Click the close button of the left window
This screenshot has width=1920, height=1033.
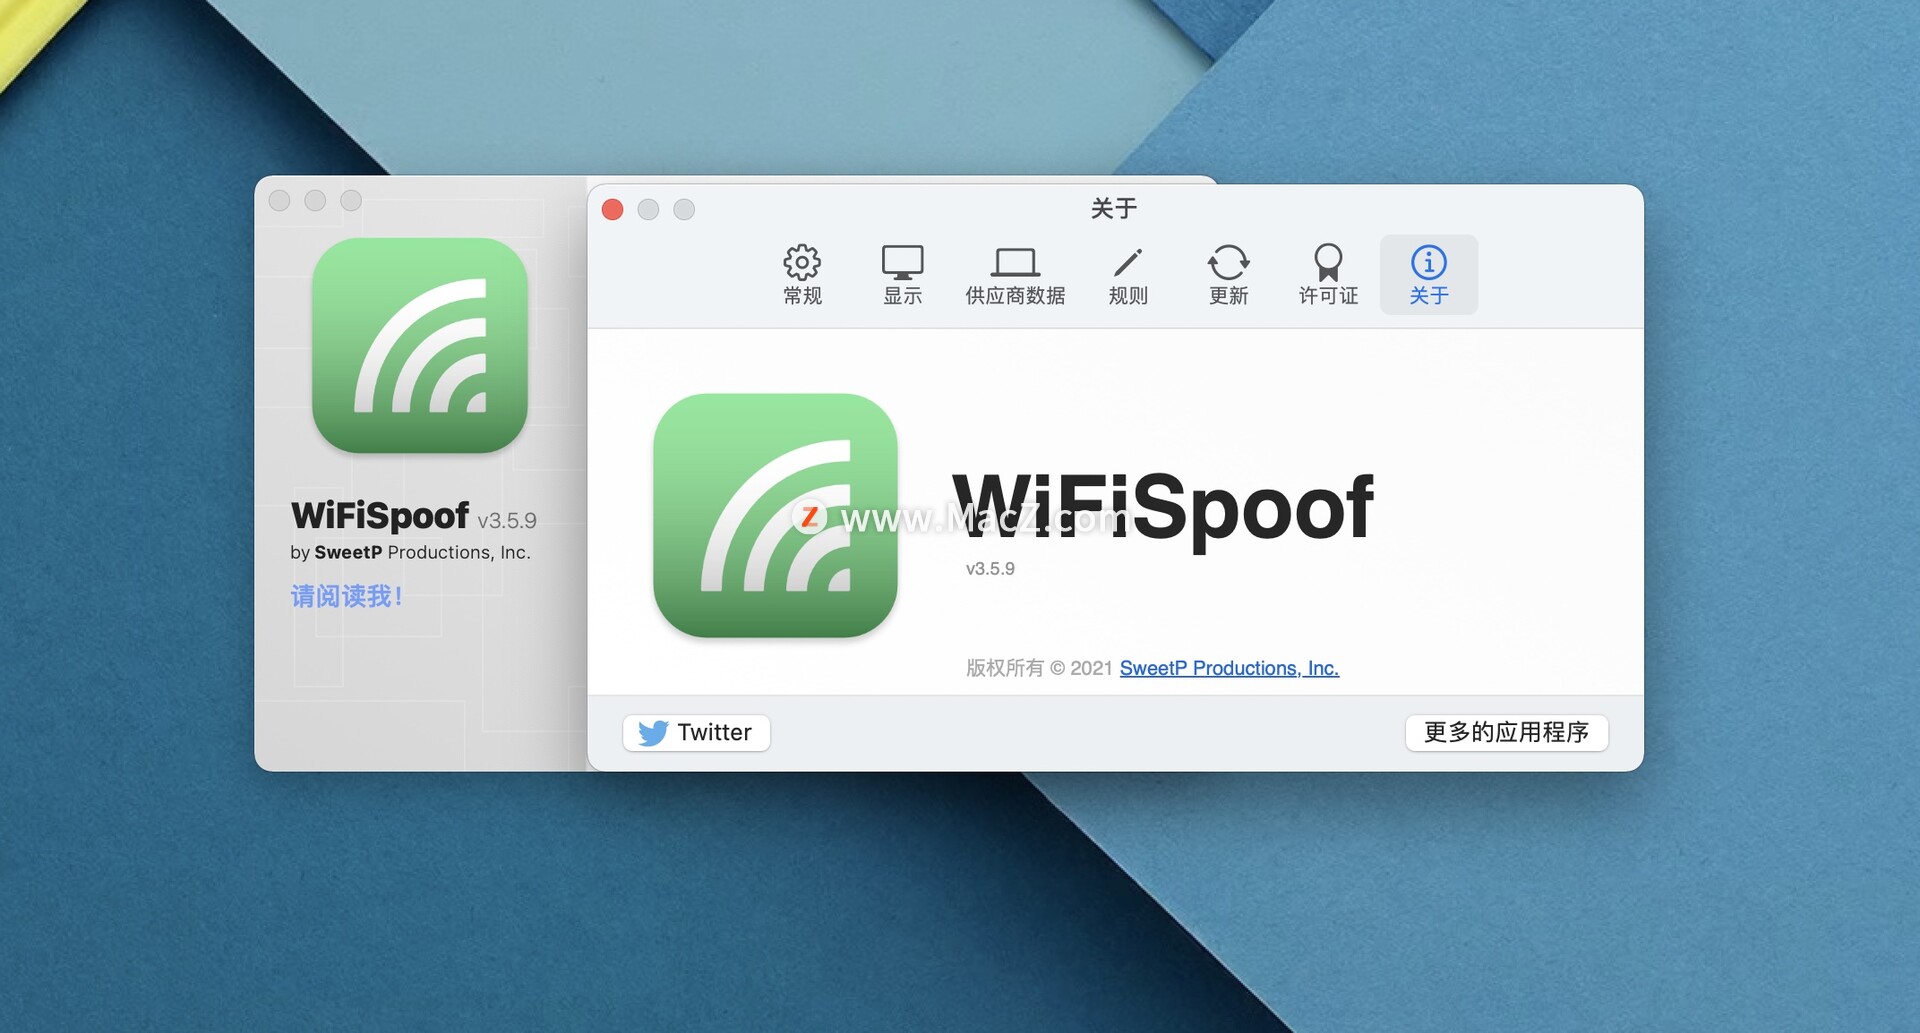(280, 200)
